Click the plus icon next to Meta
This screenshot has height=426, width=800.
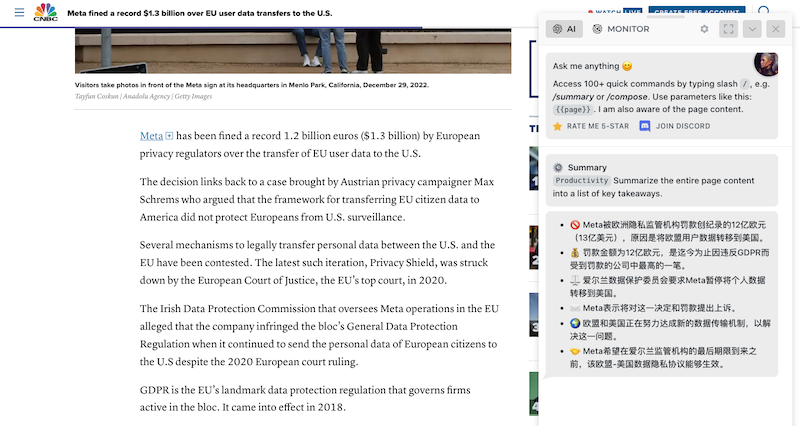169,136
